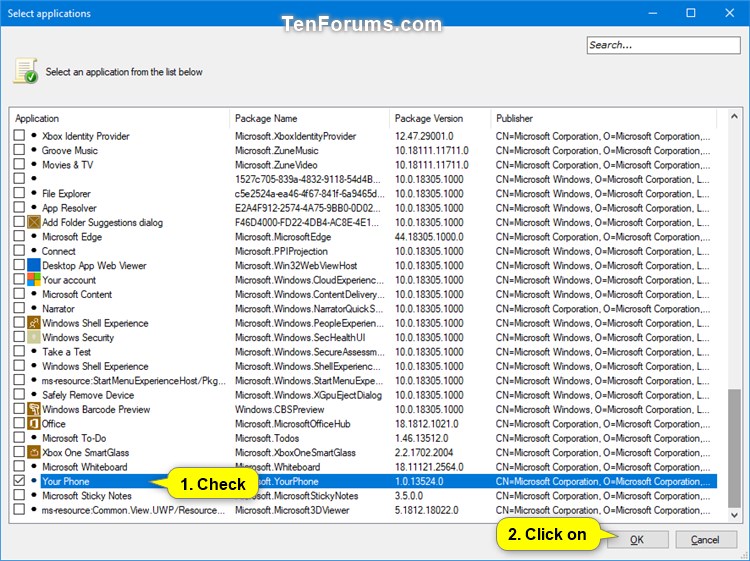Click version 5.1812.18022.0
This screenshot has height=561, width=750.
pos(426,510)
